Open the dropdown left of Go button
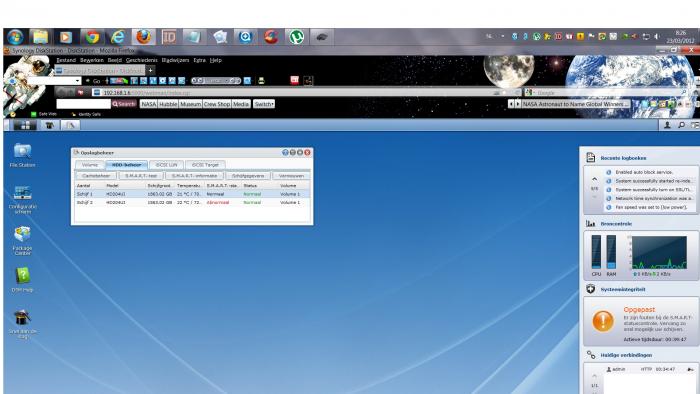Image resolution: width=700 pixels, height=394 pixels. [x=78, y=81]
